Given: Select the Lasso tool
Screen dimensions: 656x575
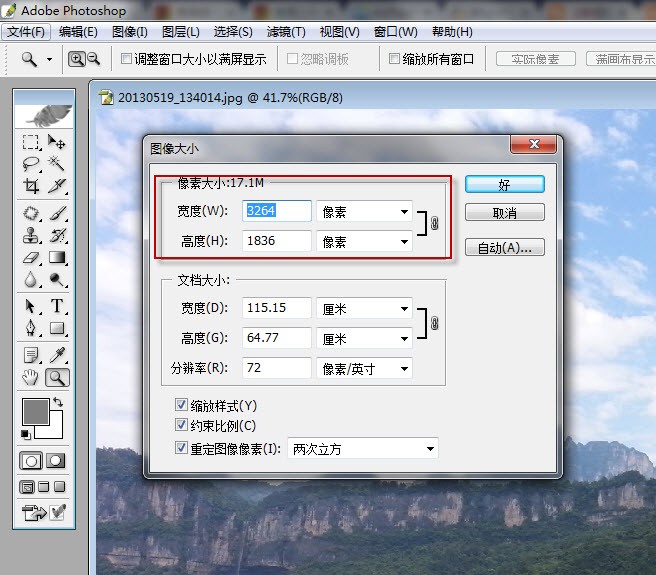Looking at the screenshot, I should [x=31, y=164].
